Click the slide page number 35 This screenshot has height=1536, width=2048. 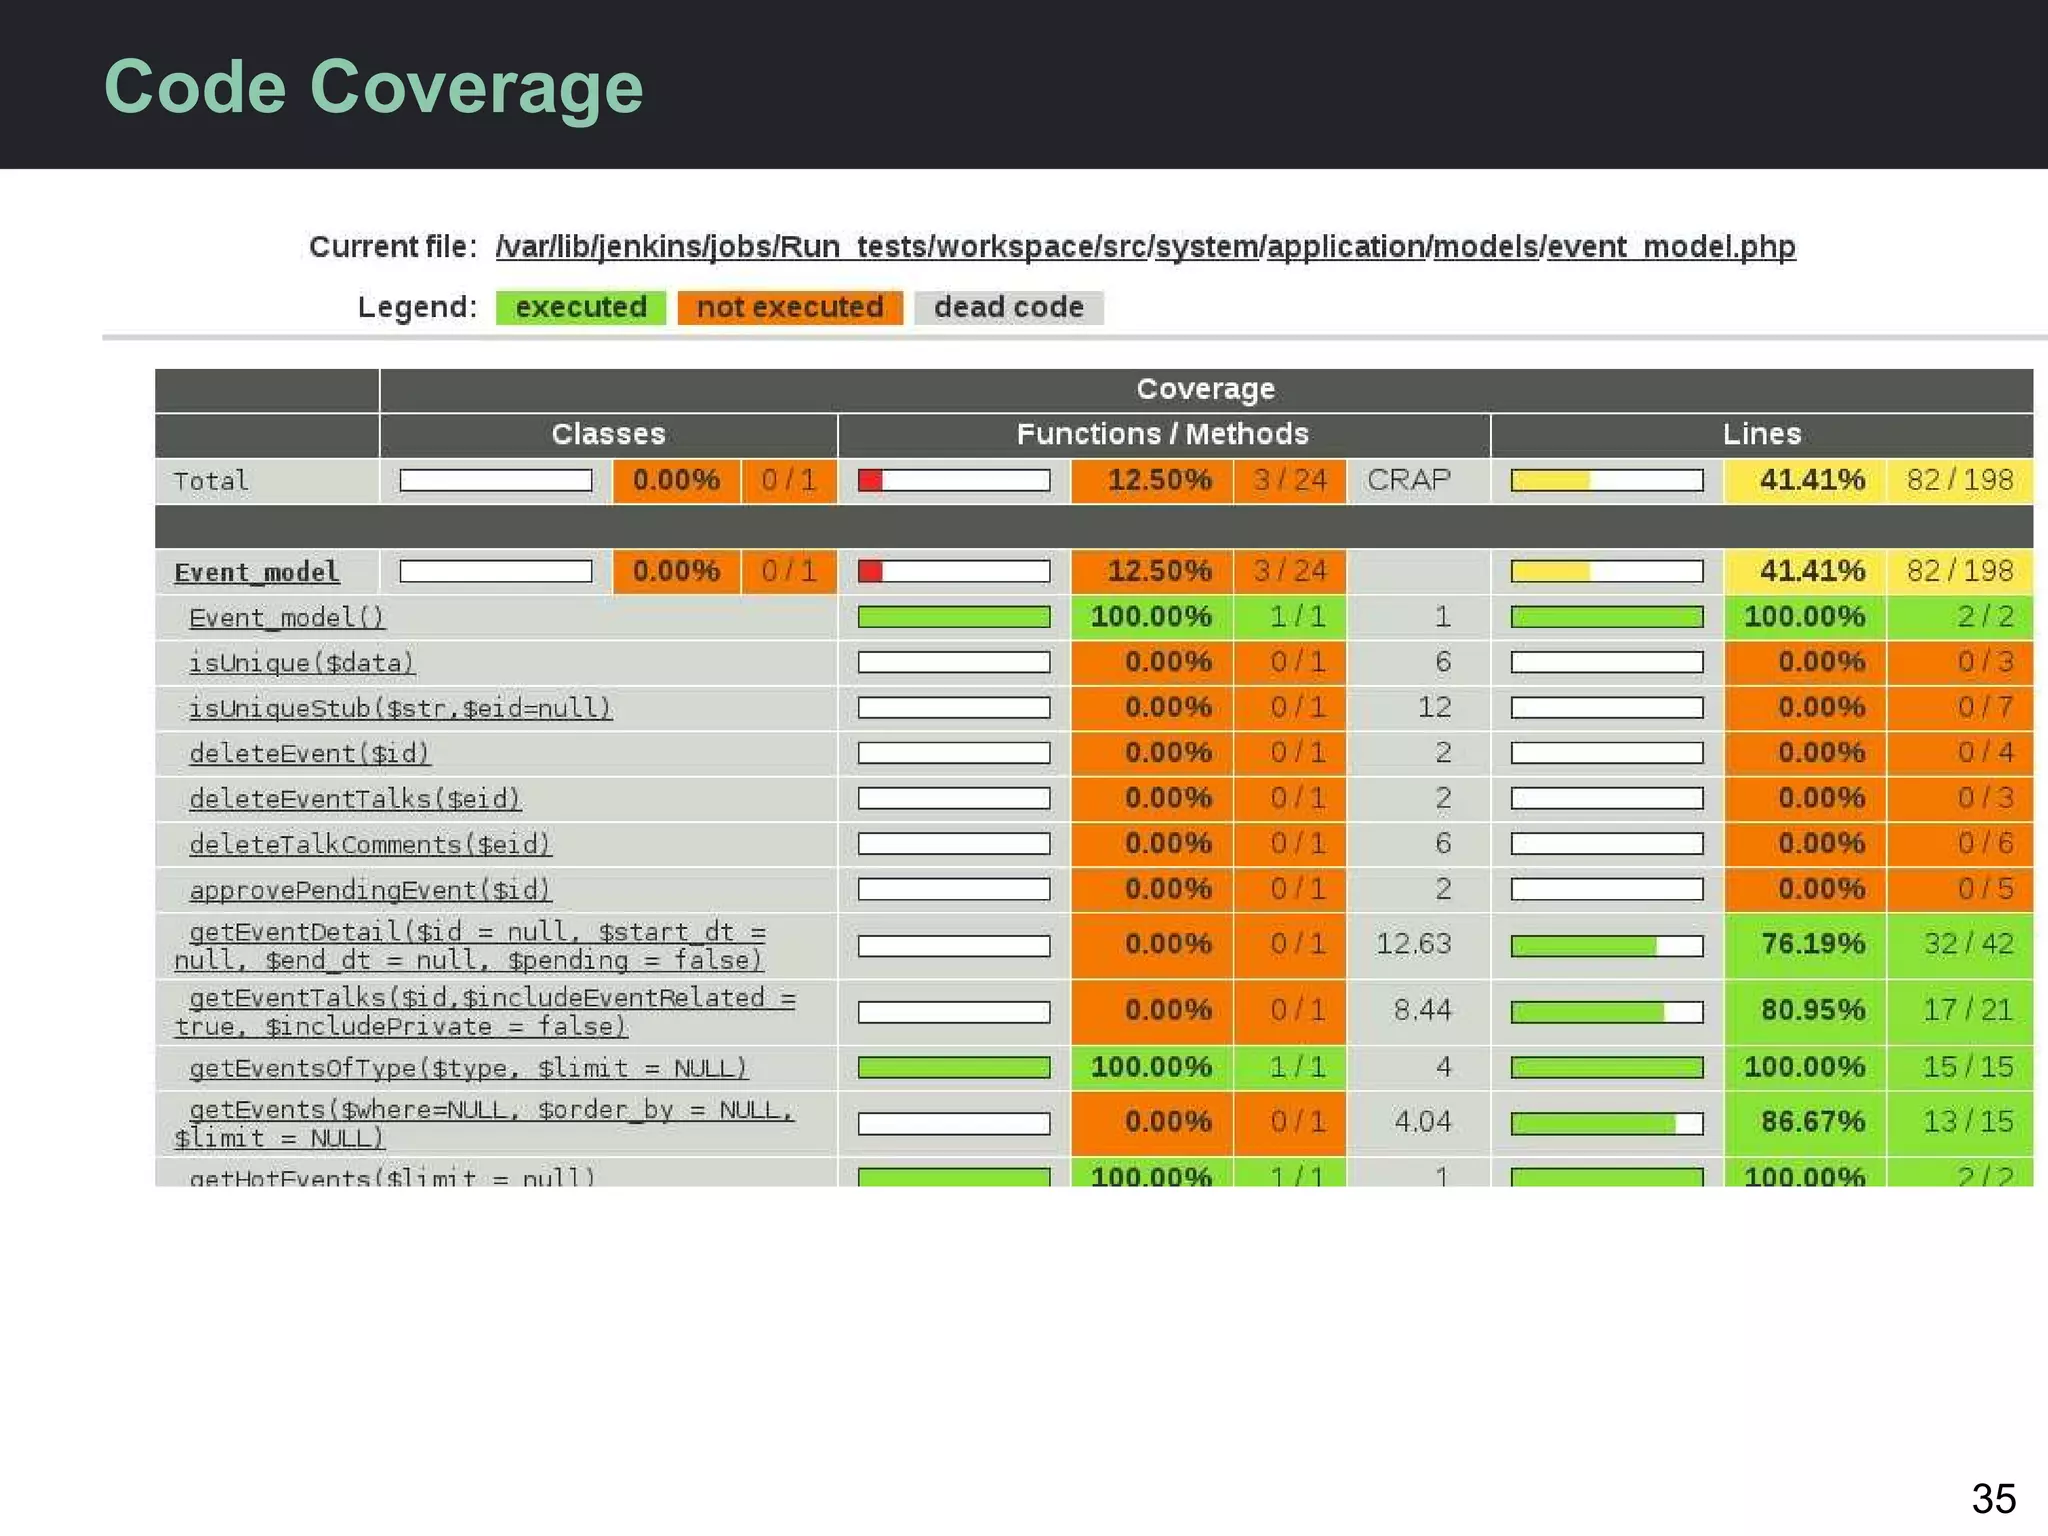point(1993,1498)
